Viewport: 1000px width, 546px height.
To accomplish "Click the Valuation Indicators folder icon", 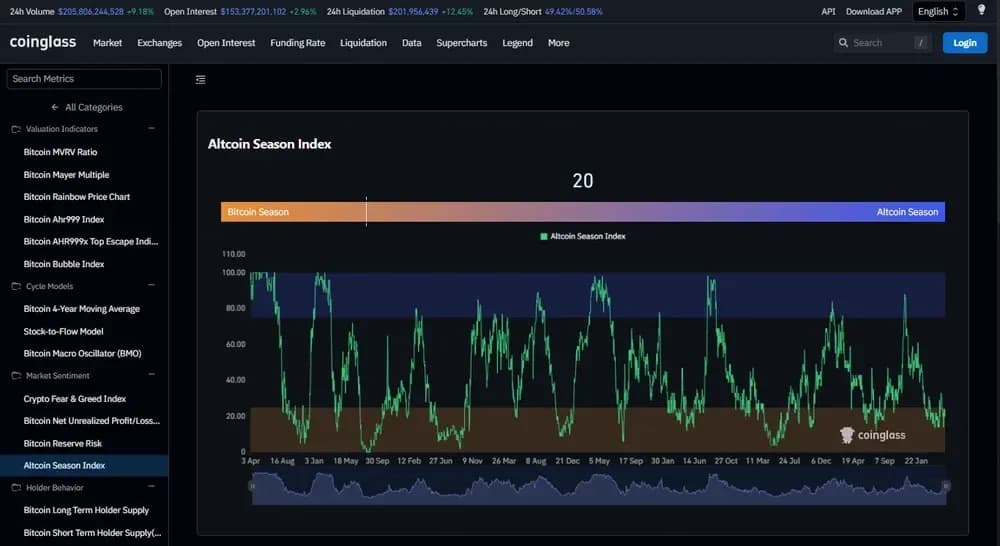I will click(16, 129).
